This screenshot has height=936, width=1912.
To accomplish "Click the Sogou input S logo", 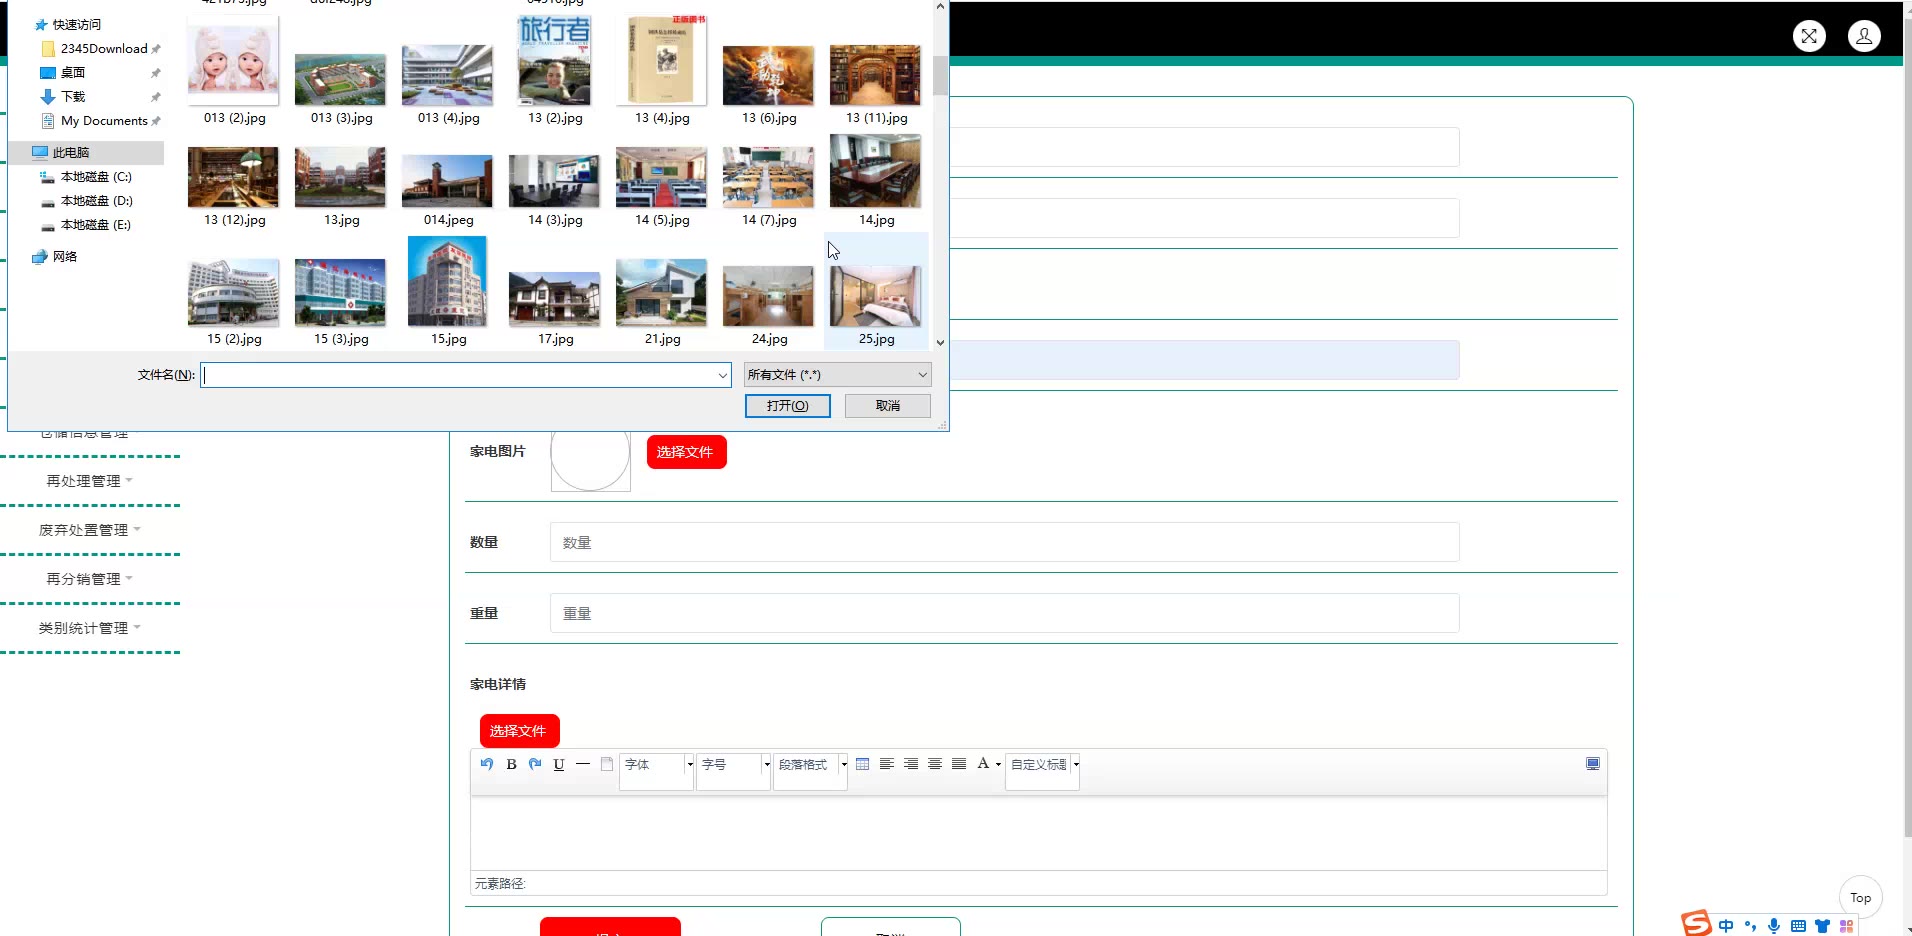I will click(1696, 923).
